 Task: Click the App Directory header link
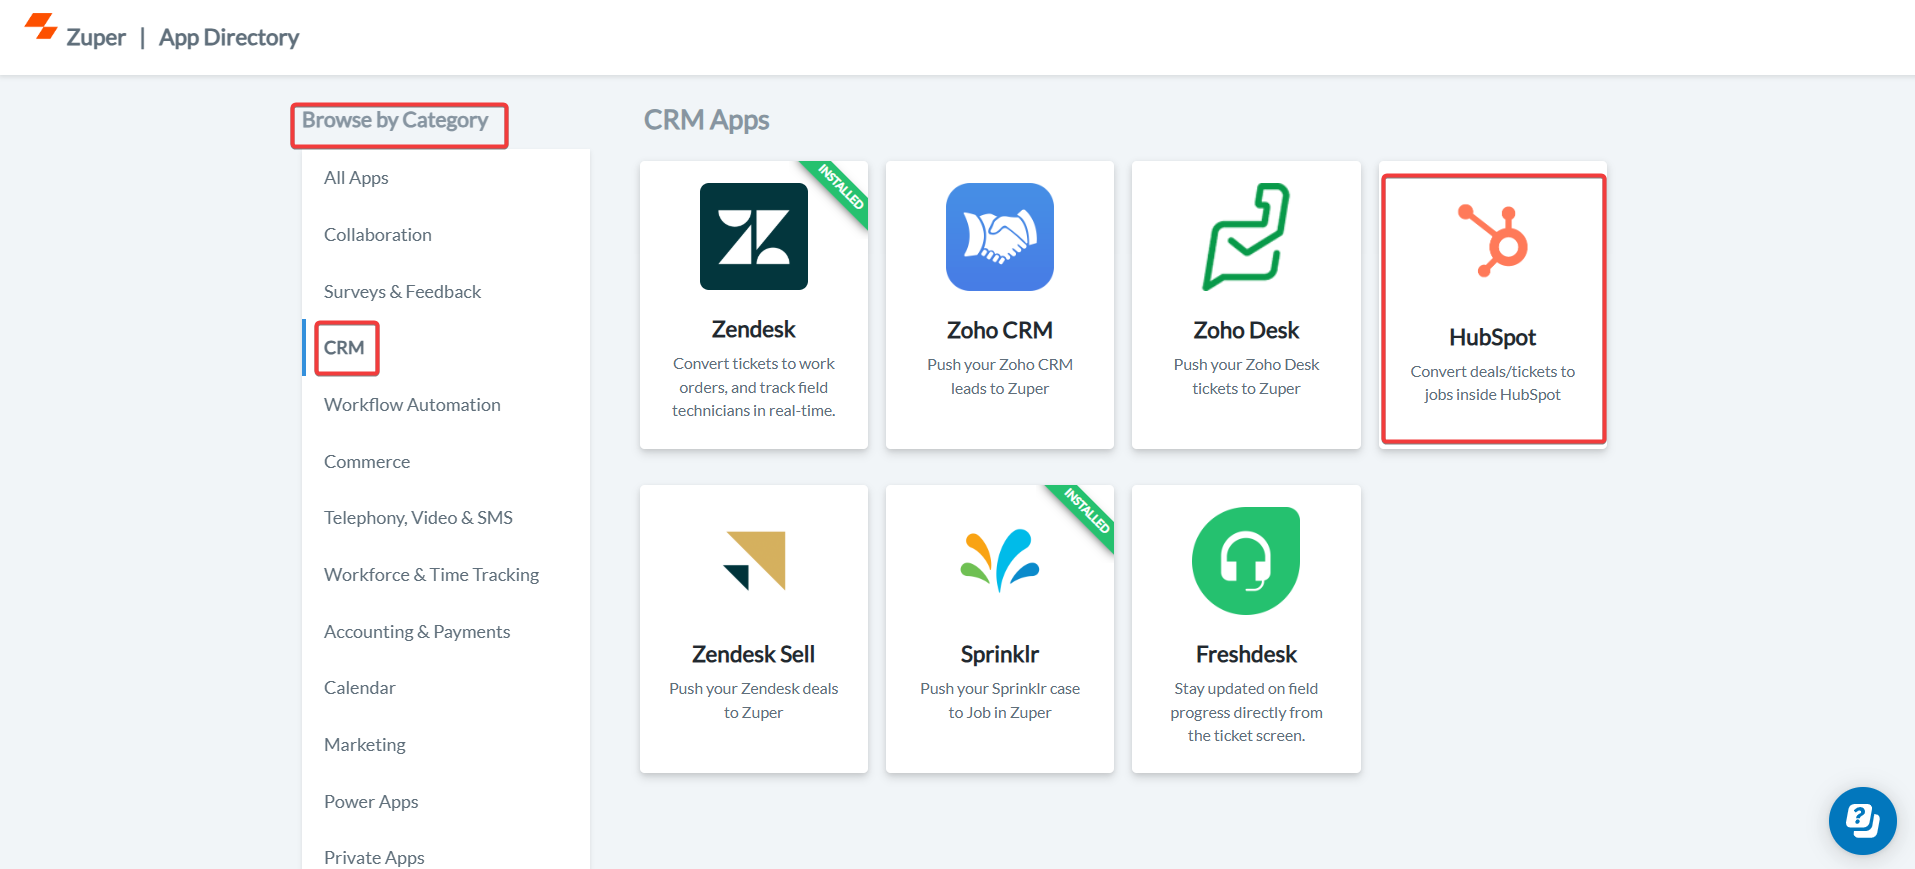click(229, 38)
